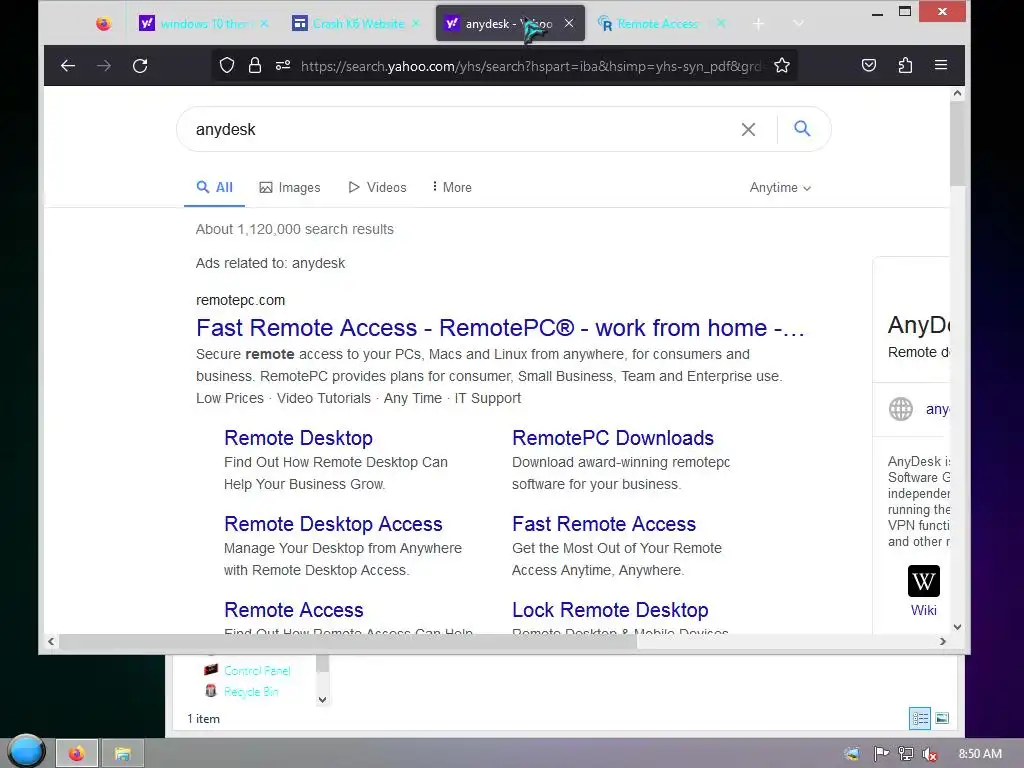
Task: Click About 1,120,000 search results text
Action: [x=295, y=229]
